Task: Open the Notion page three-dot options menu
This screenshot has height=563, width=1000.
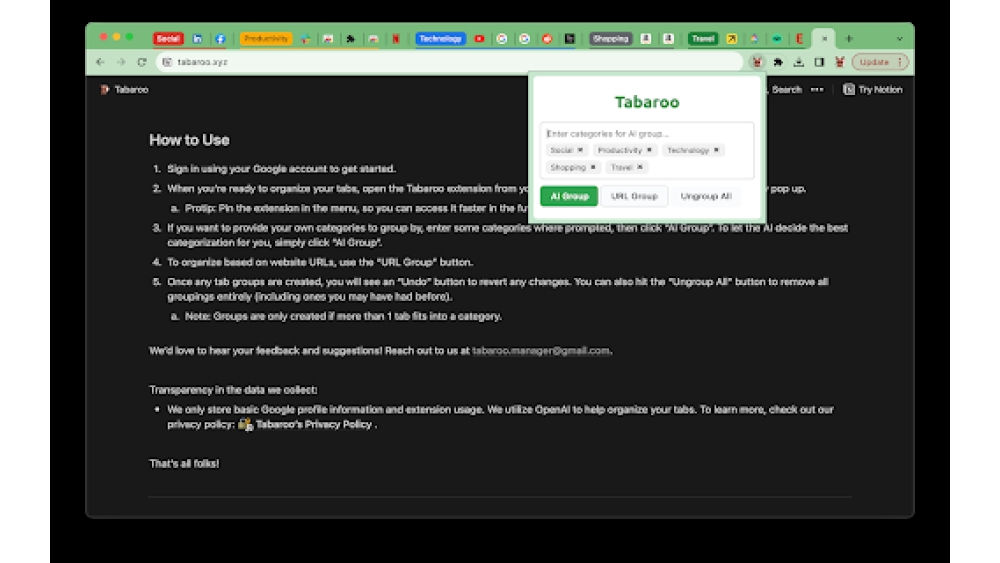Action: coord(817,90)
